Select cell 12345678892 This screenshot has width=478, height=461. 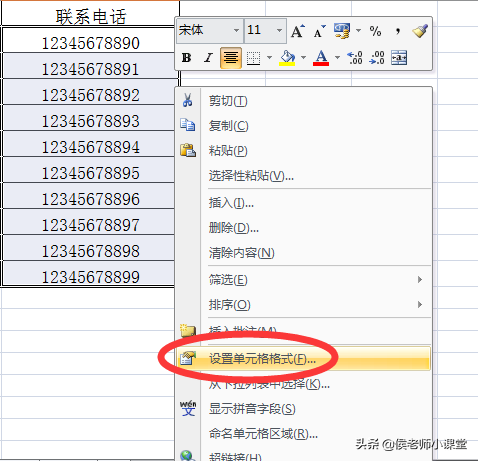tap(89, 92)
